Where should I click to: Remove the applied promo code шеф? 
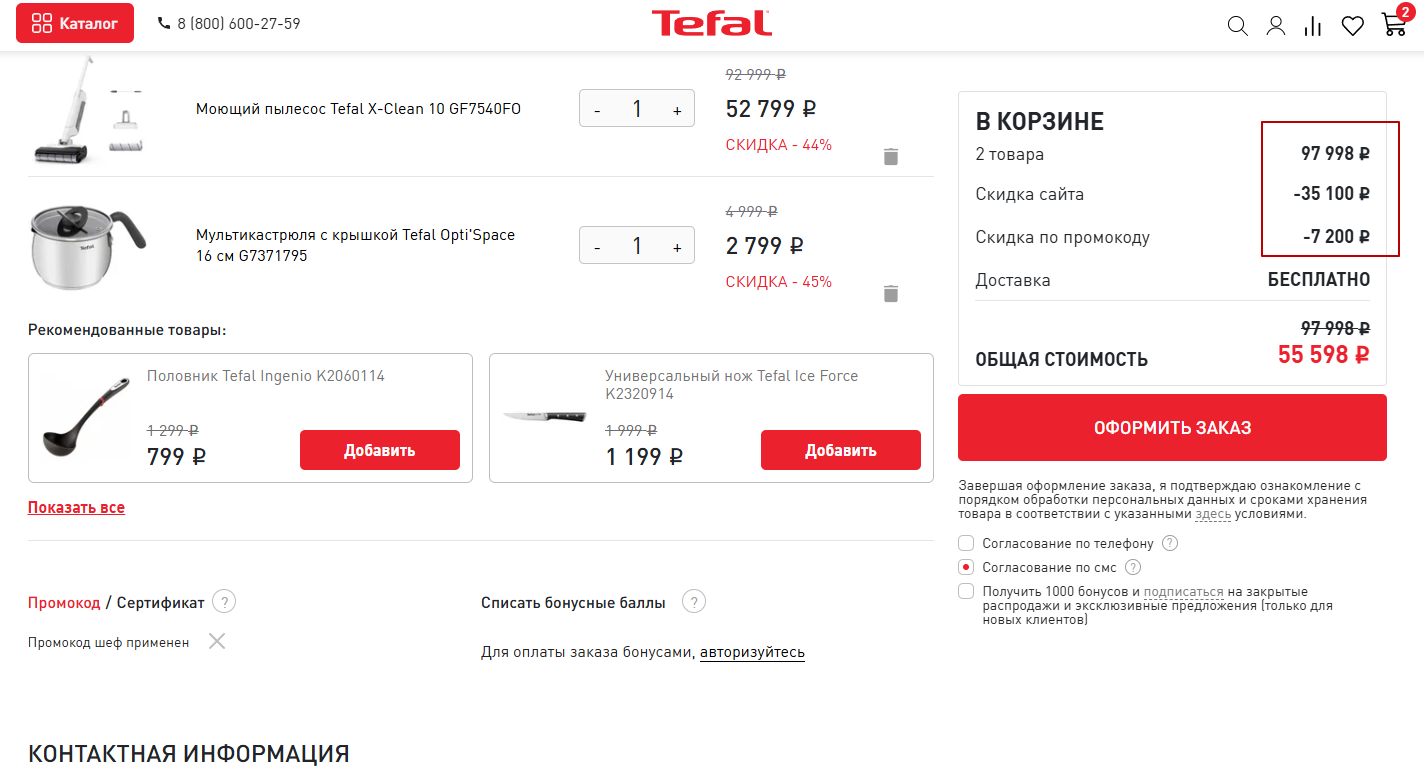[x=217, y=641]
